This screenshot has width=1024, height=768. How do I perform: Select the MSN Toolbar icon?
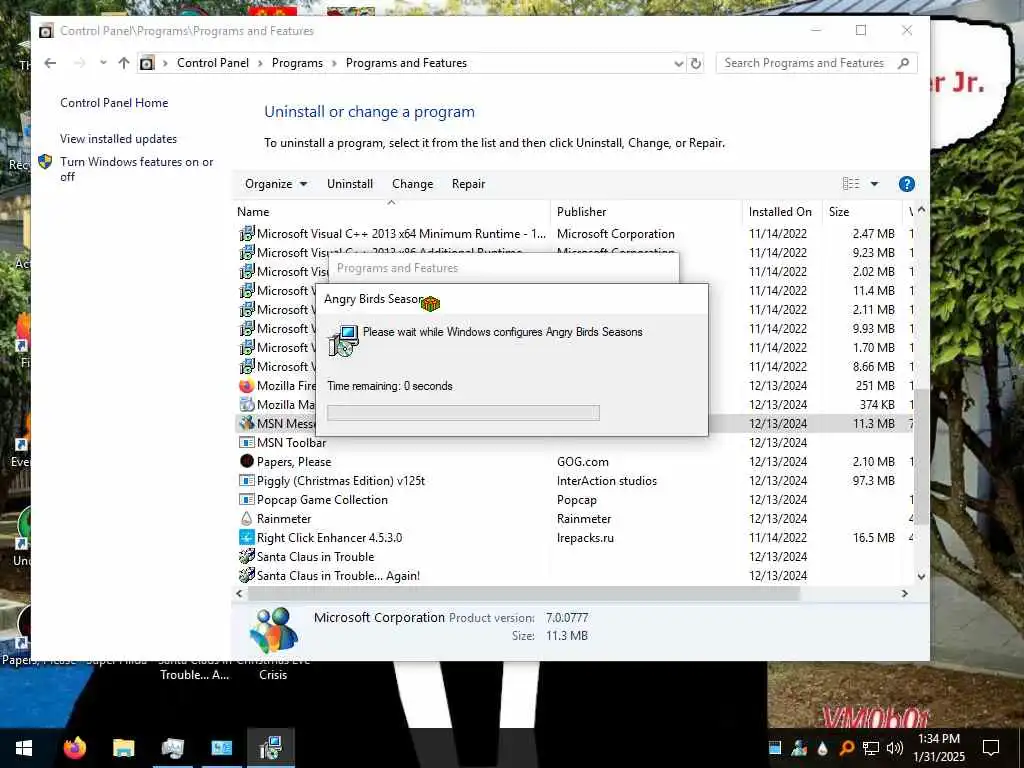click(x=247, y=443)
